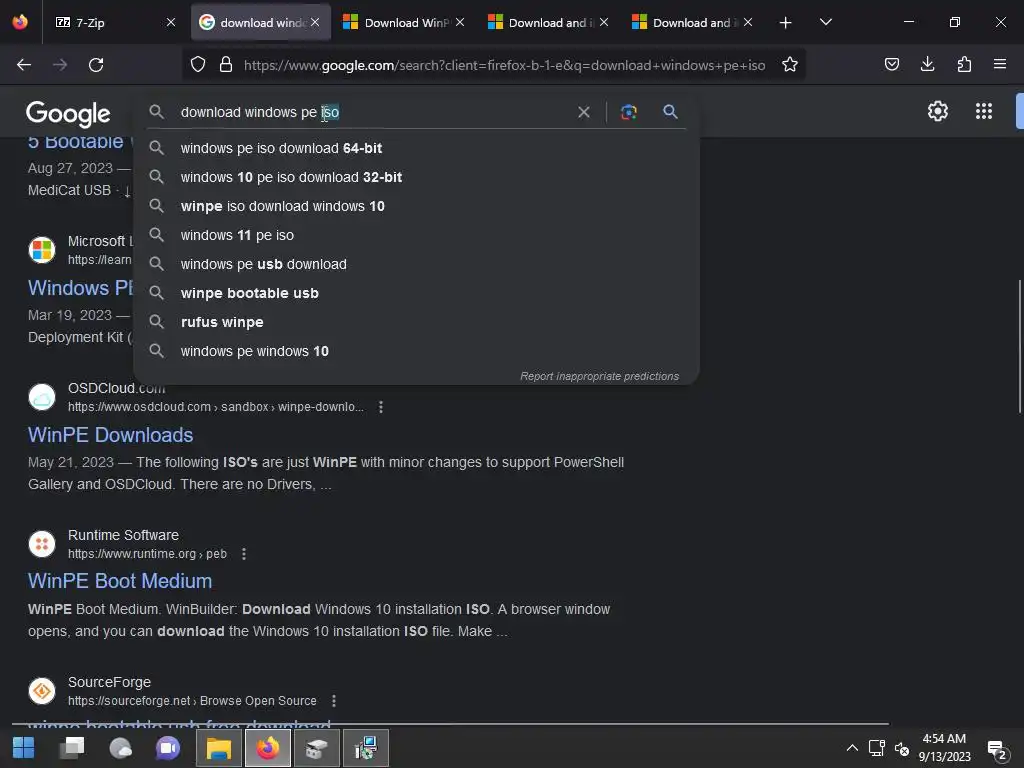Click the muted volume tray icon
The image size is (1024, 768).
coord(902,748)
